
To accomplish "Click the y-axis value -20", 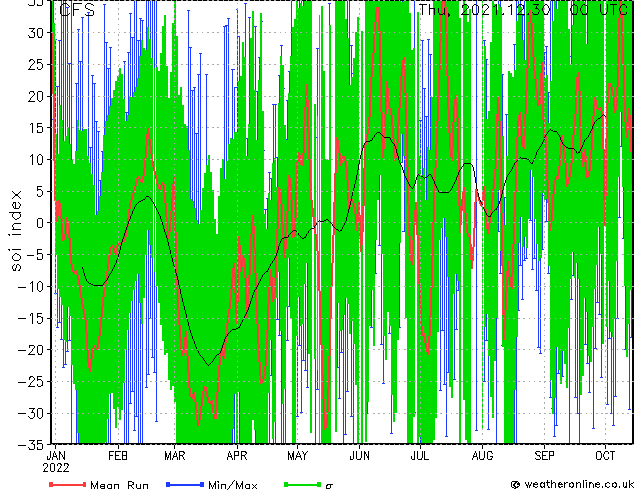I will pos(31,350).
